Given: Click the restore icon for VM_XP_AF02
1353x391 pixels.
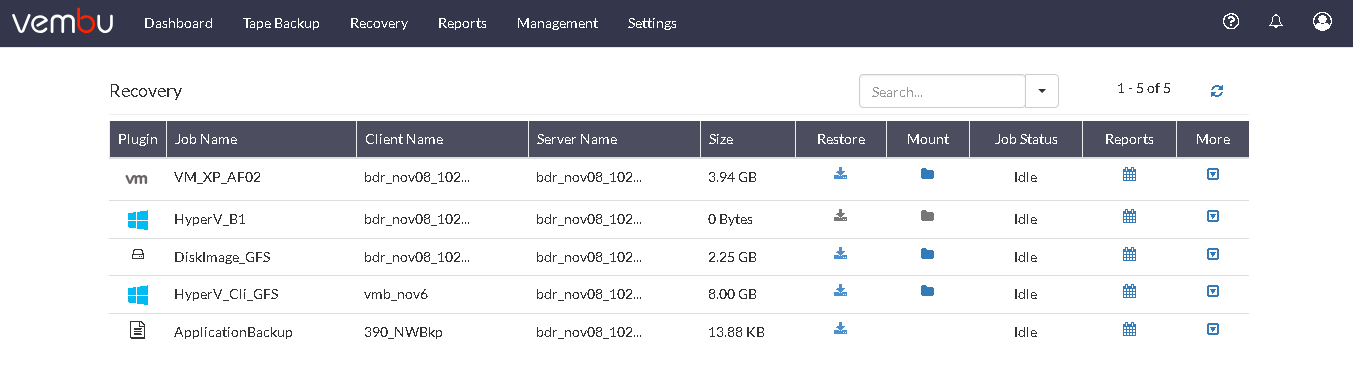Looking at the screenshot, I should click(x=841, y=174).
